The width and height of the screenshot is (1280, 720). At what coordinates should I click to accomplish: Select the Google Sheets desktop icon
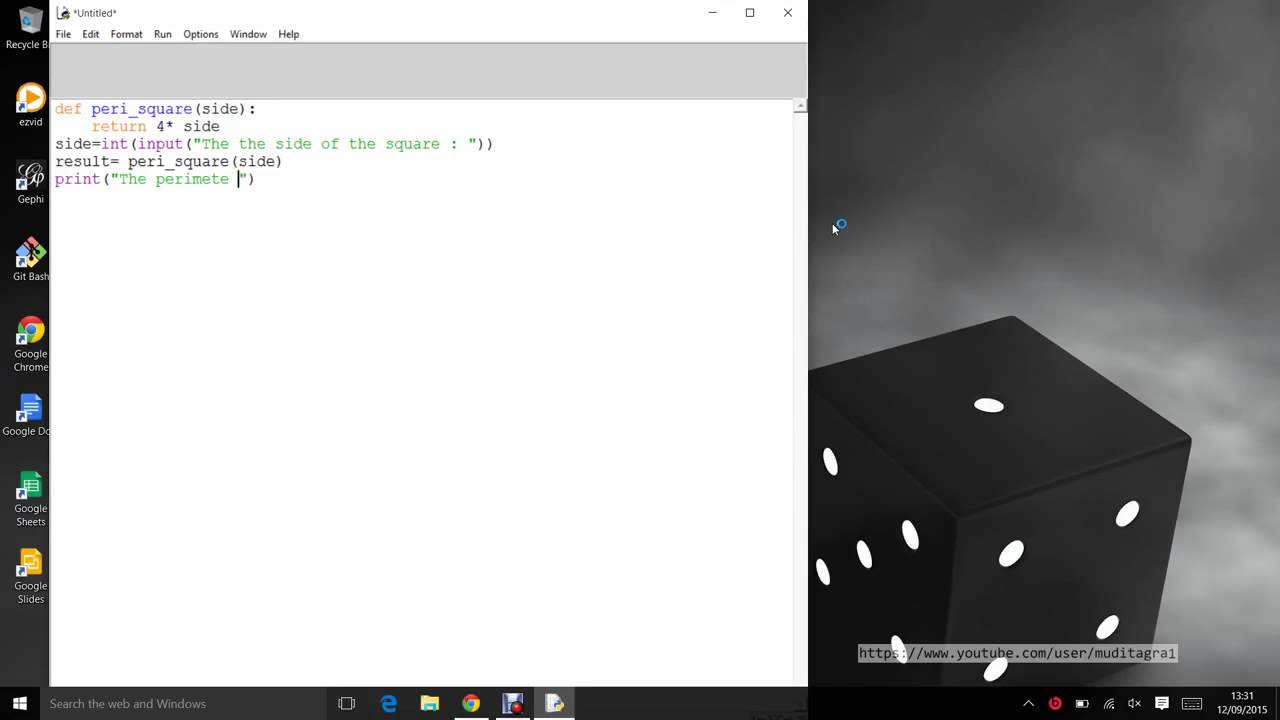[x=31, y=498]
